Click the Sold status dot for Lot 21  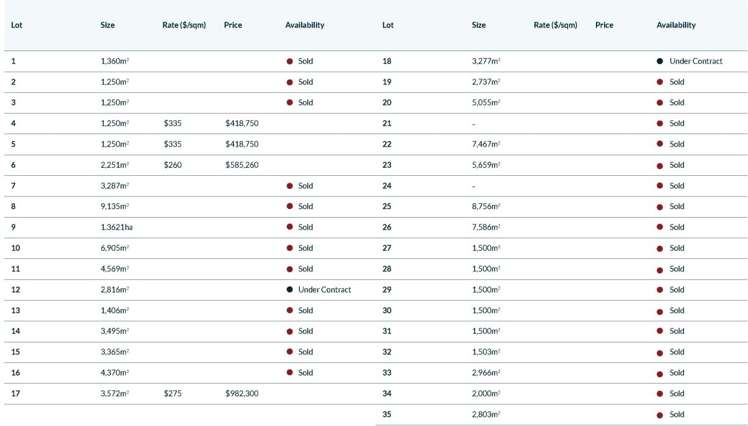click(660, 123)
